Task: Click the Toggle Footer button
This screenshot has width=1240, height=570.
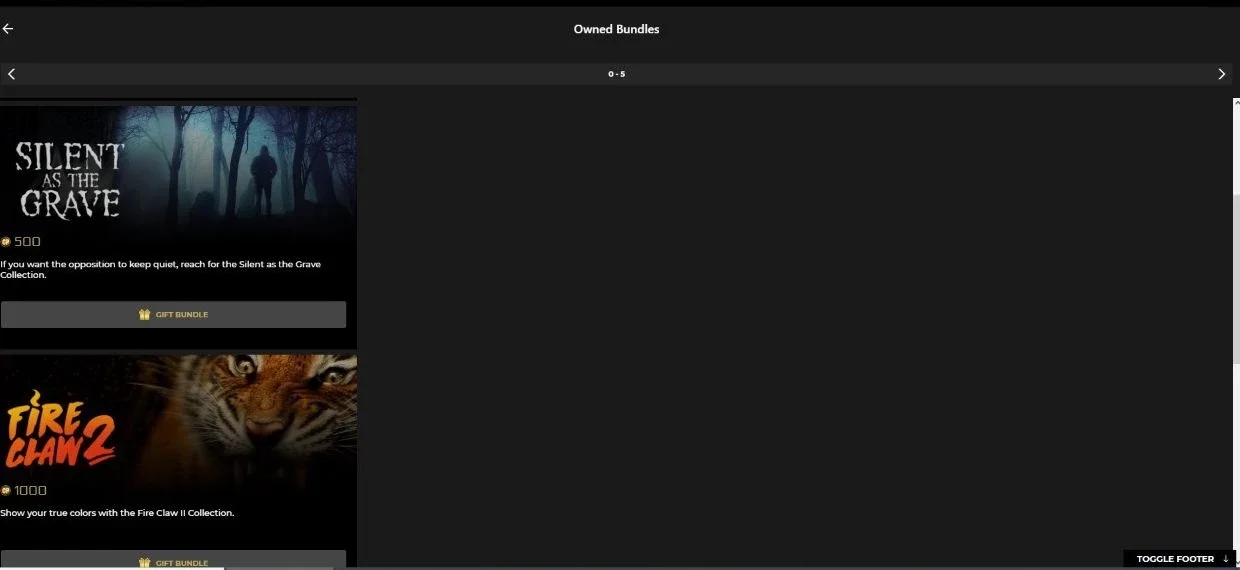Action: (1179, 559)
